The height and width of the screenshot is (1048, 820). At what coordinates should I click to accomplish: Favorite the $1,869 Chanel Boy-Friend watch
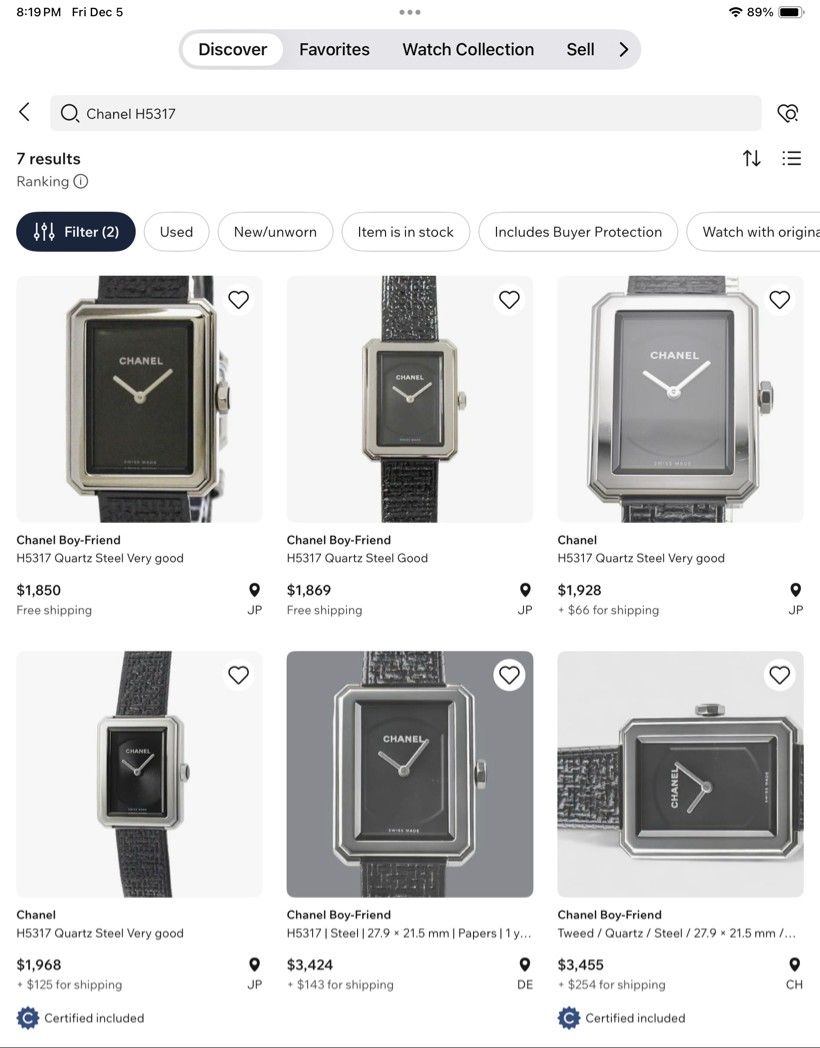click(509, 300)
